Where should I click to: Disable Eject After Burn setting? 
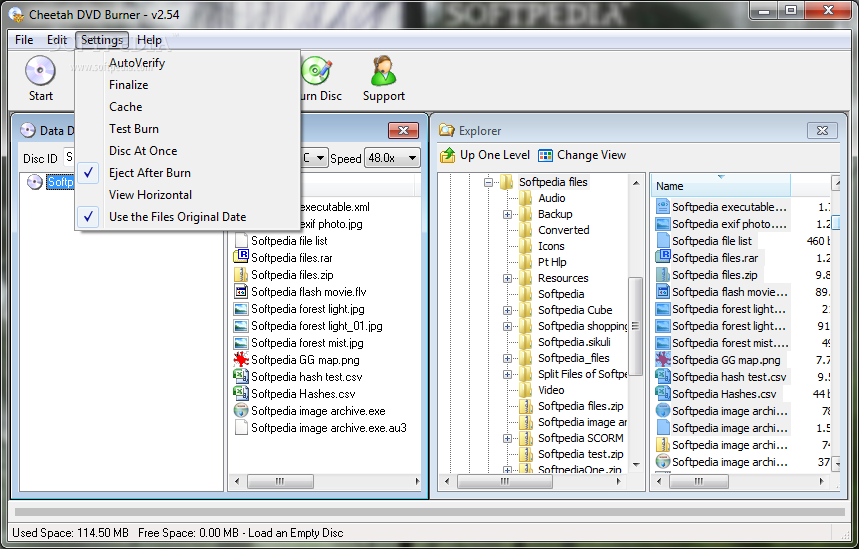188,173
